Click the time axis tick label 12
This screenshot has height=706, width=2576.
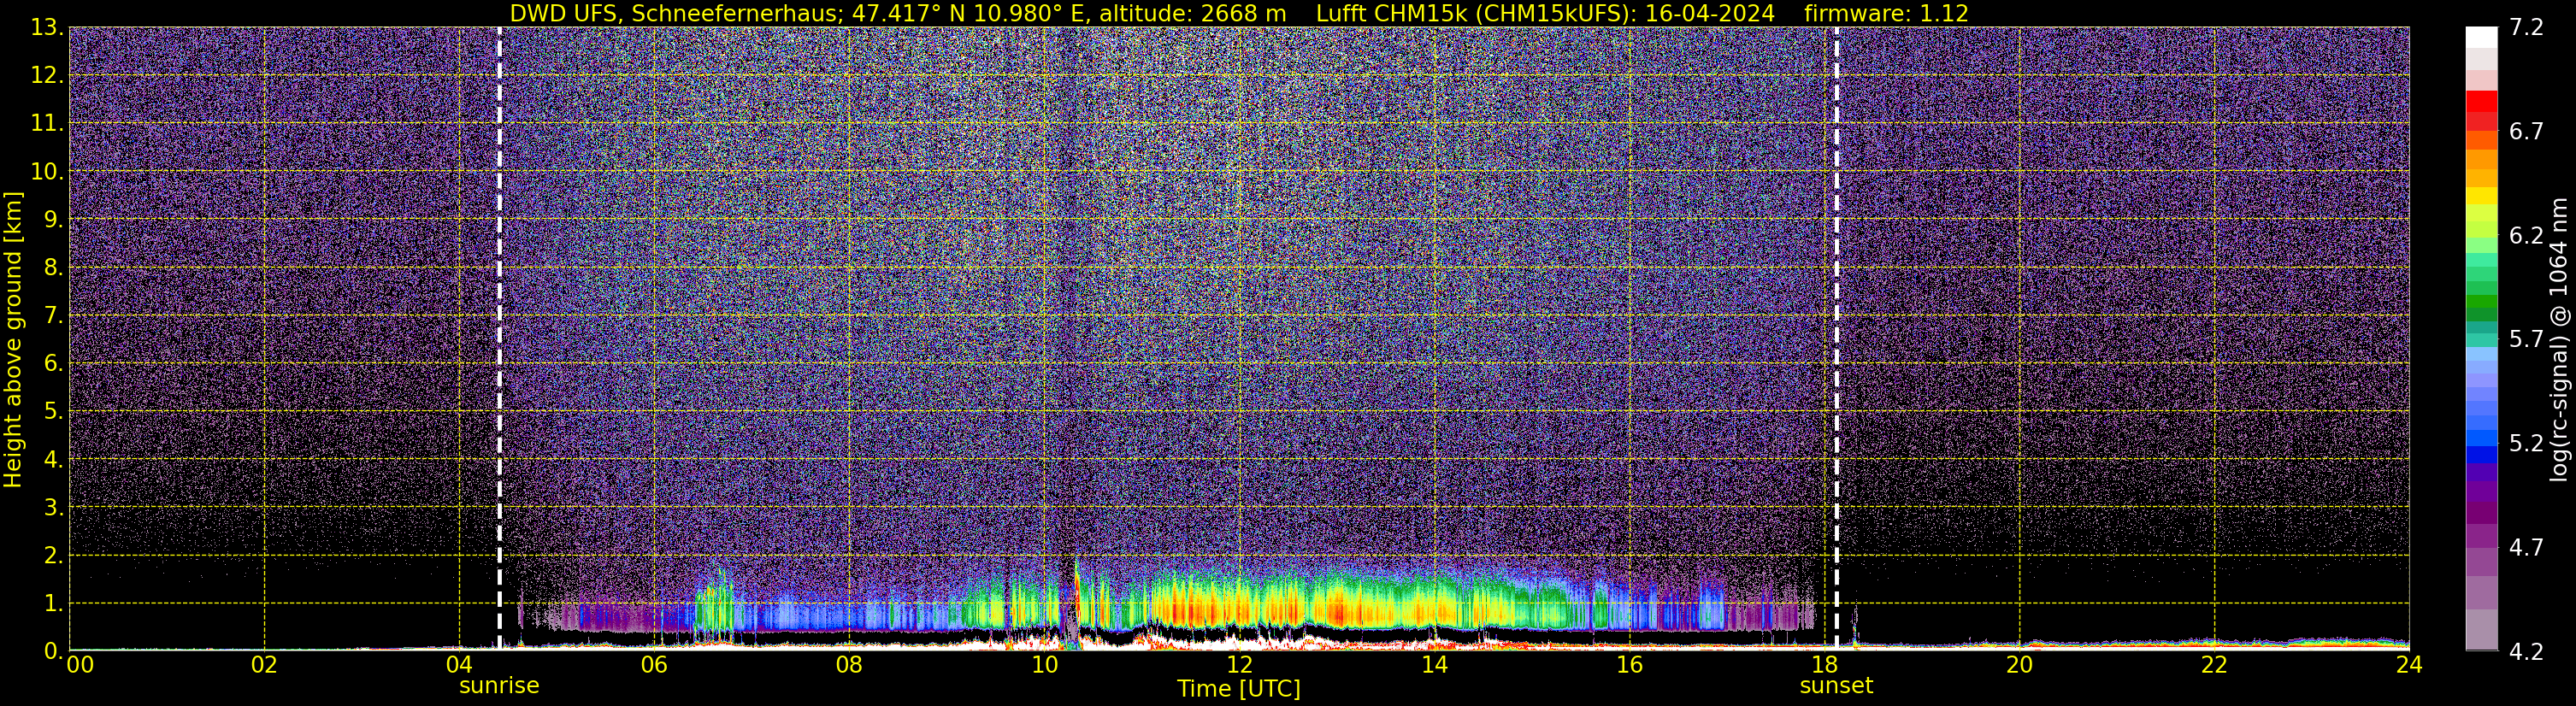1239,665
